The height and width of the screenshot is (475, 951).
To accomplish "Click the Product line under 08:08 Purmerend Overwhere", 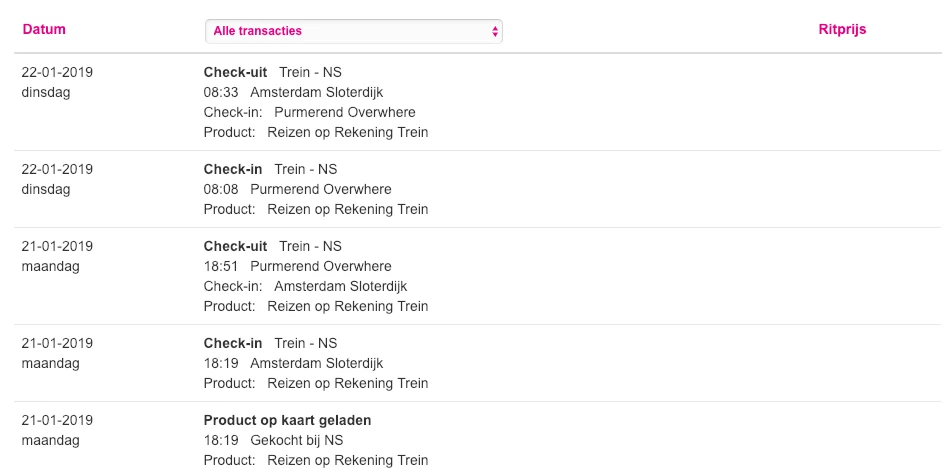I will [x=315, y=209].
